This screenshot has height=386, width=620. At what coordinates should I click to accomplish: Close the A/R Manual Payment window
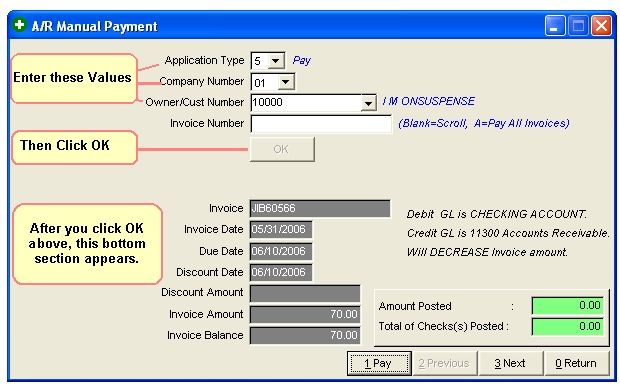[x=601, y=26]
